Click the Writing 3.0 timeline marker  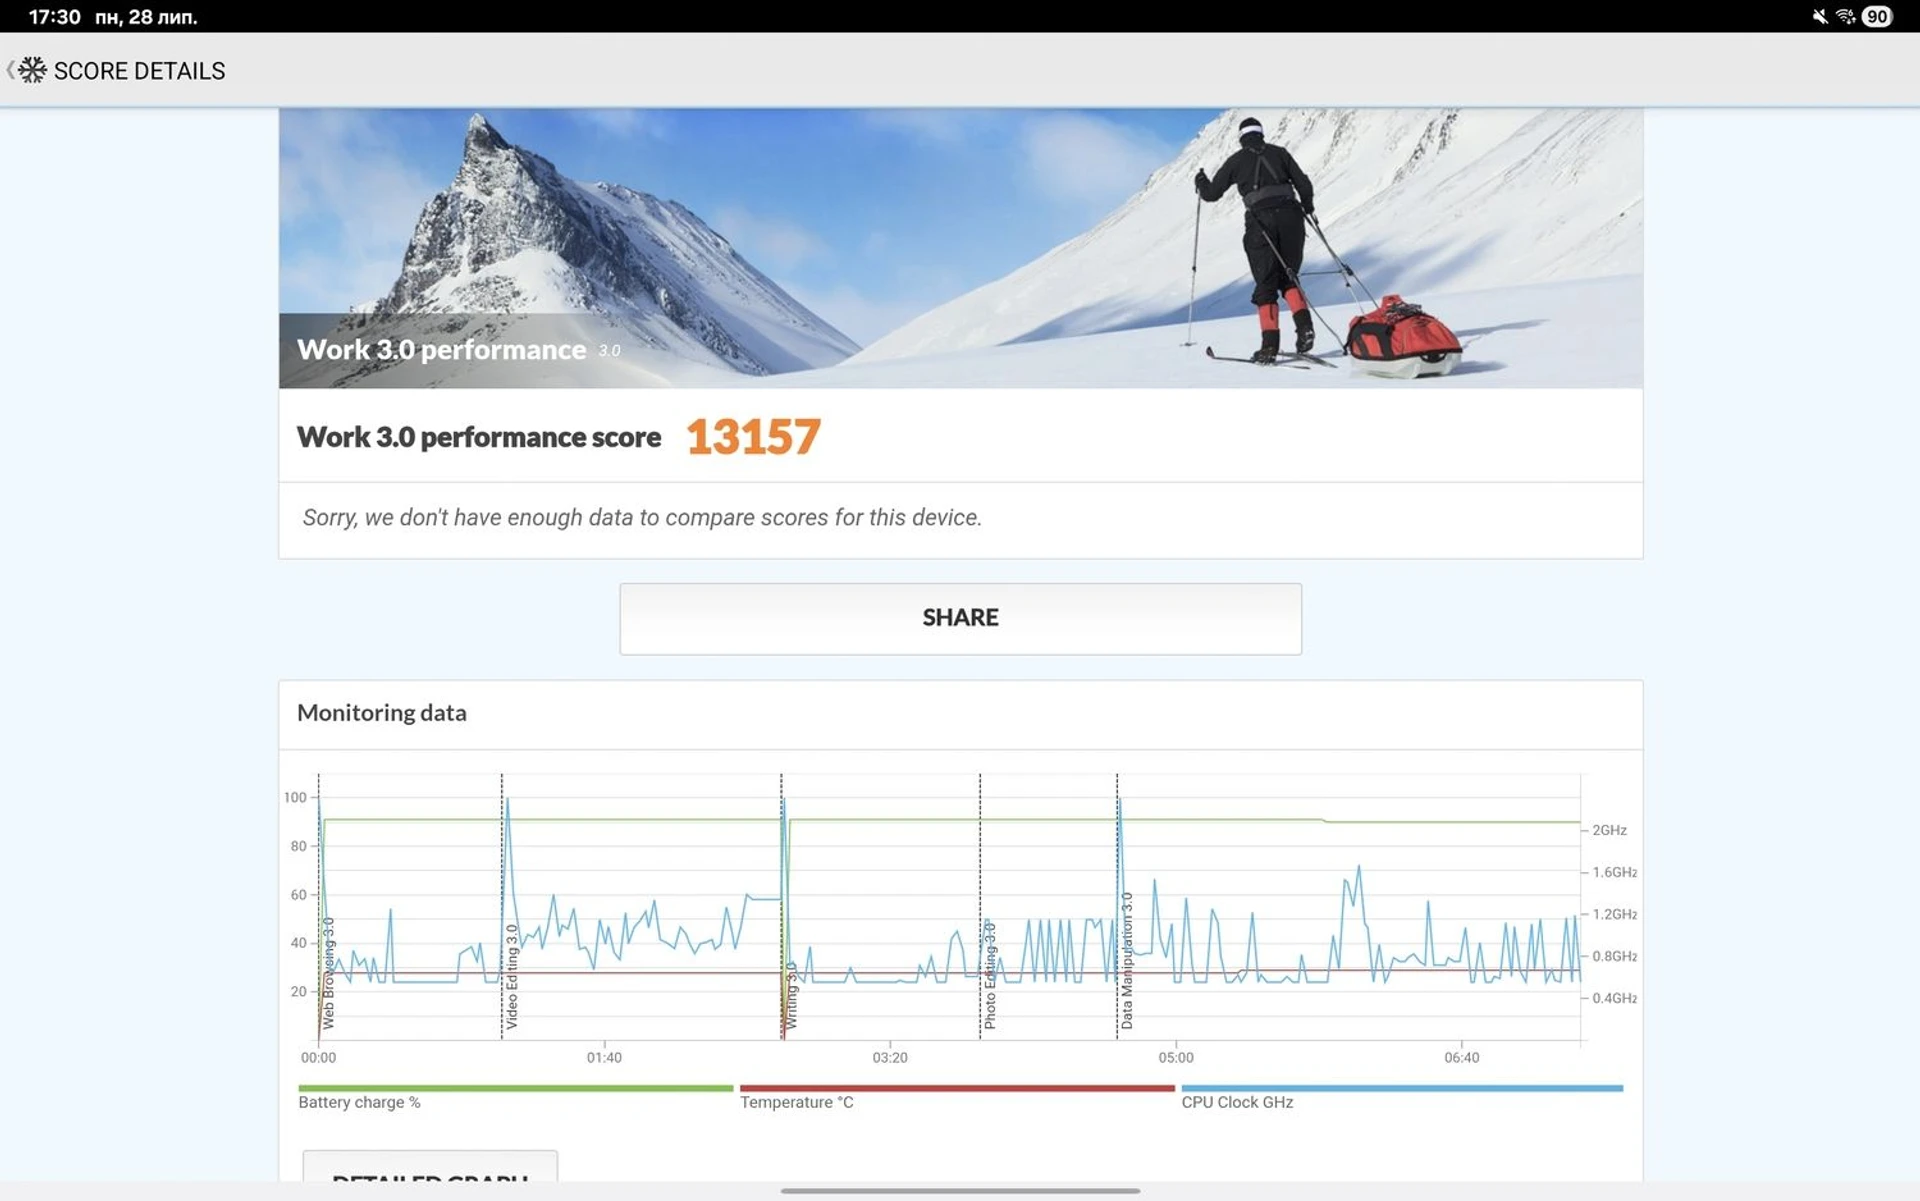[790, 996]
